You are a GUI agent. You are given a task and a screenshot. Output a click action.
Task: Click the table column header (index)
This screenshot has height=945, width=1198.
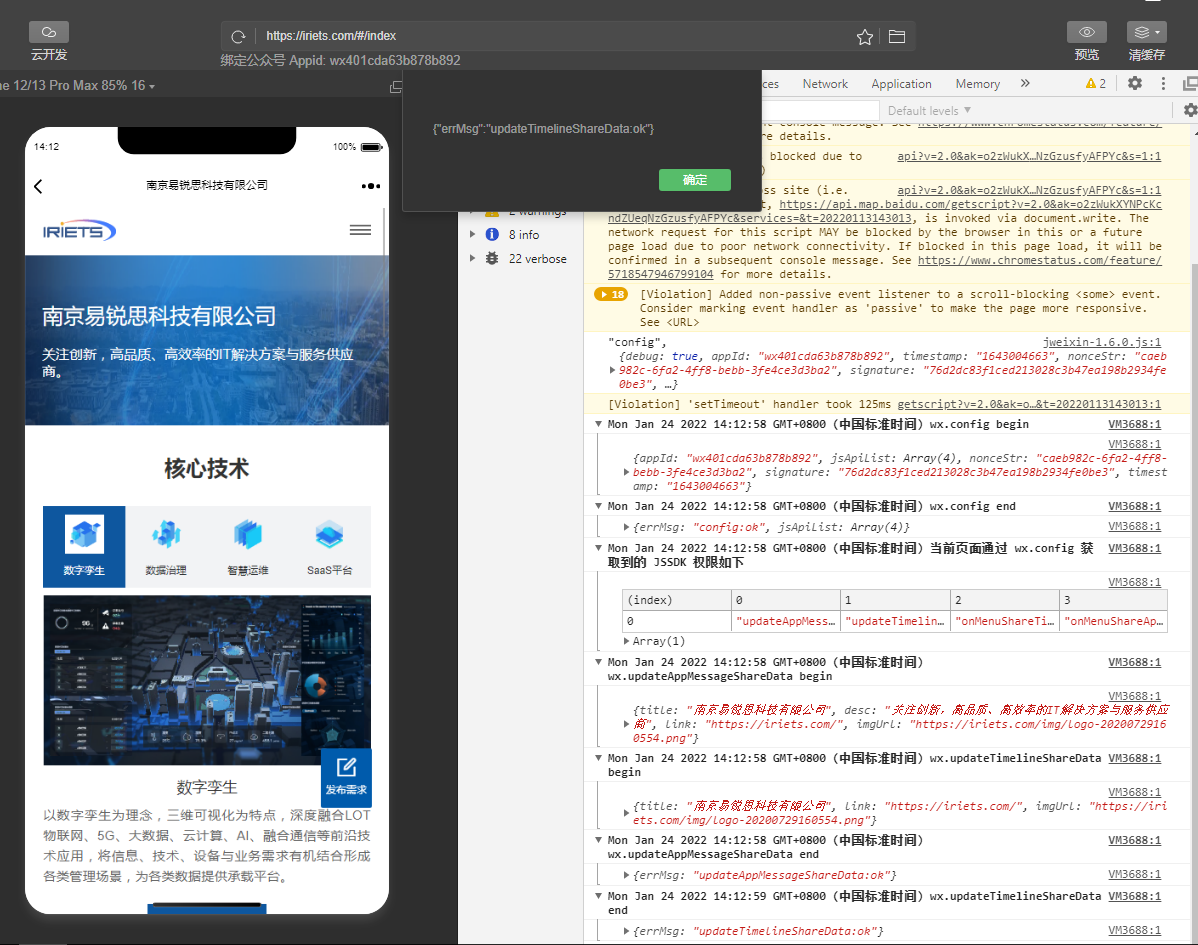pos(677,600)
